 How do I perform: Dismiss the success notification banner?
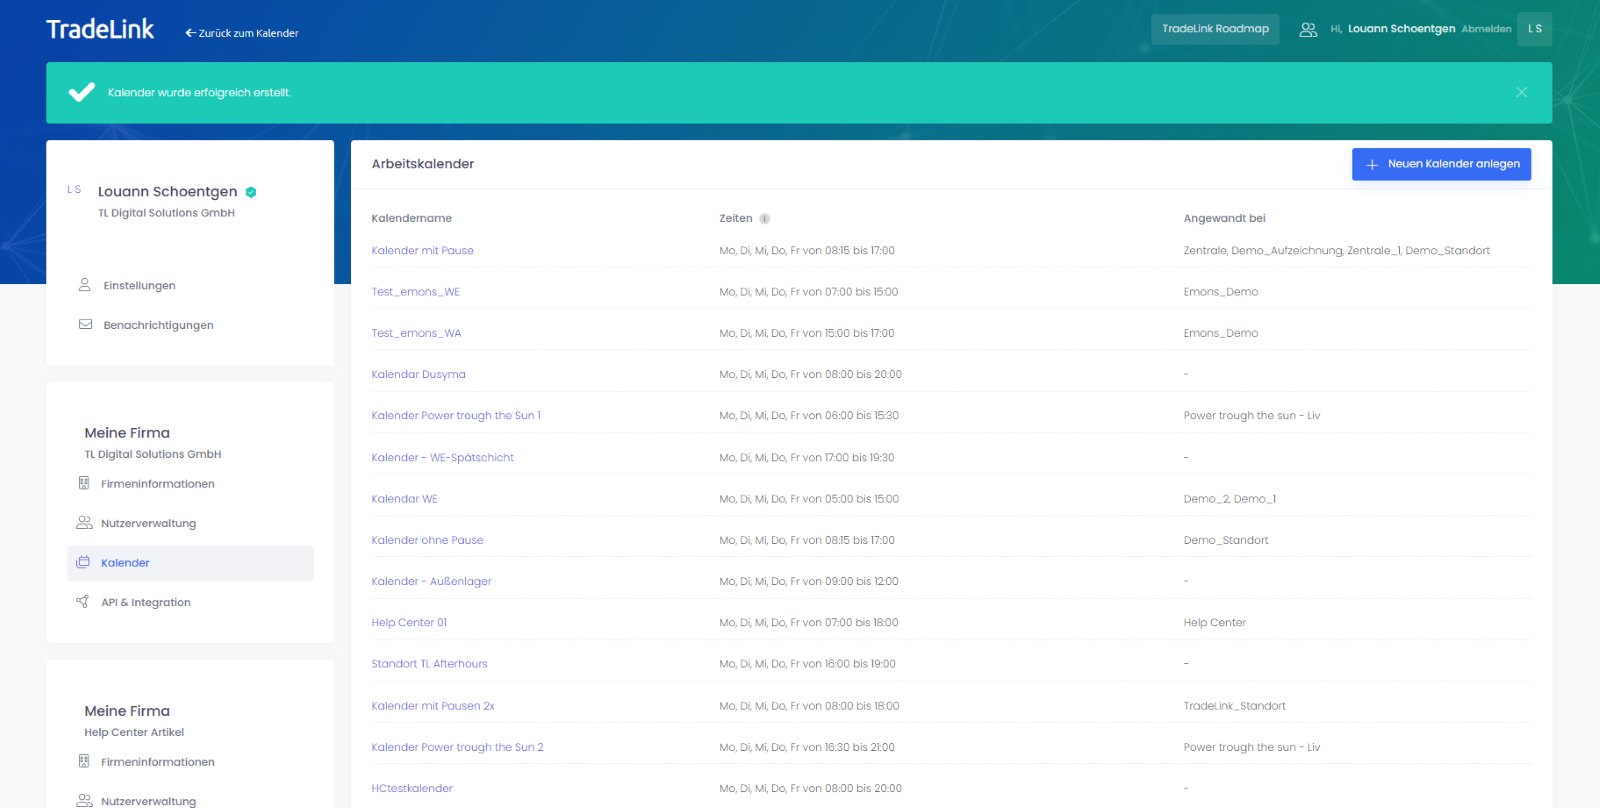1521,92
